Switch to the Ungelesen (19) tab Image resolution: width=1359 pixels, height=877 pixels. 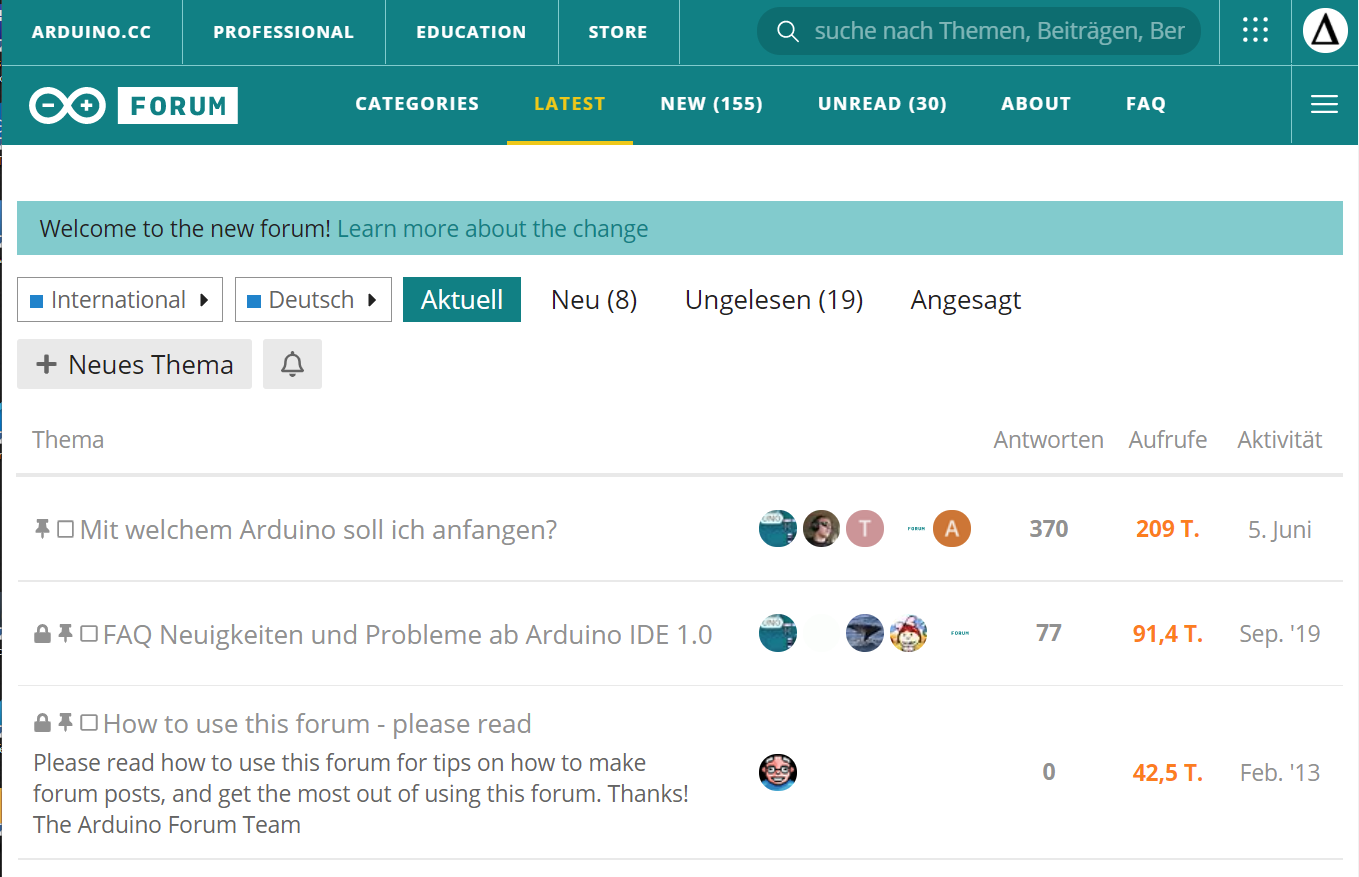point(773,300)
